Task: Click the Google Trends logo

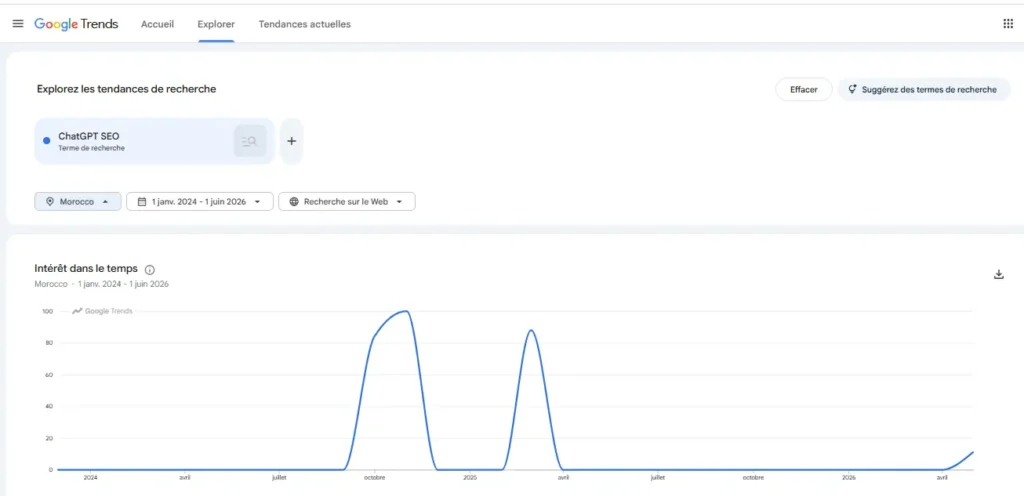Action: (76, 24)
